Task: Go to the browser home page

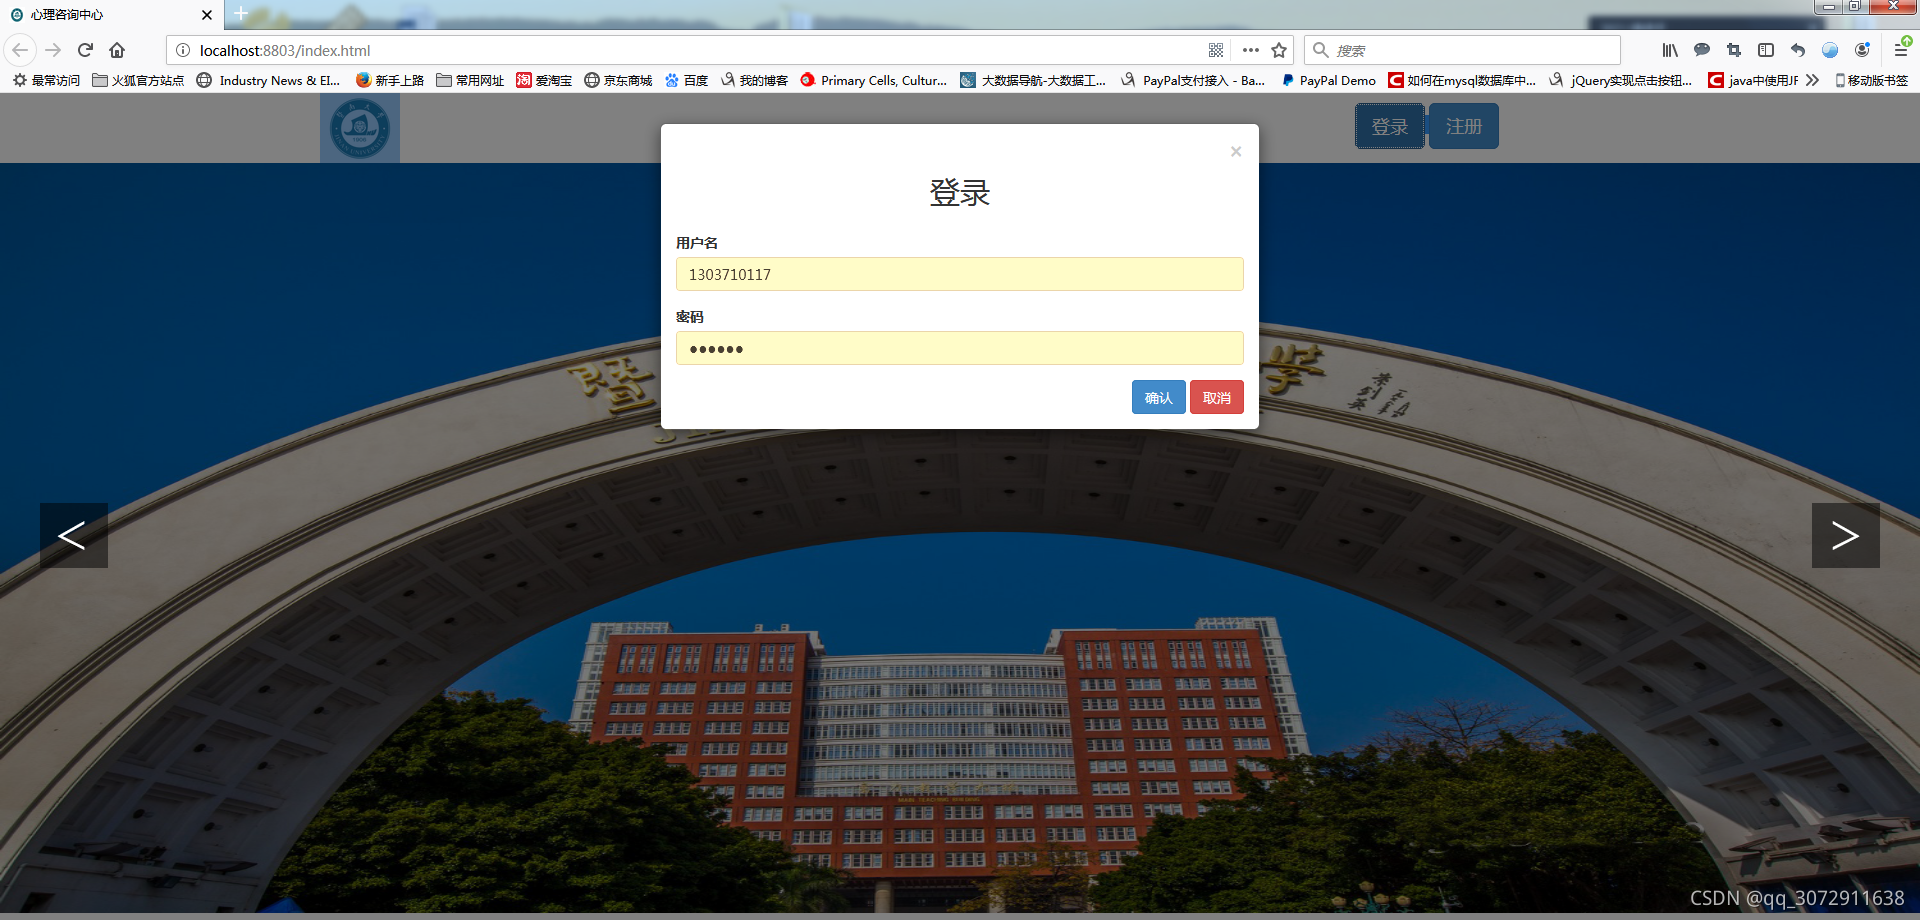Action: pyautogui.click(x=117, y=50)
